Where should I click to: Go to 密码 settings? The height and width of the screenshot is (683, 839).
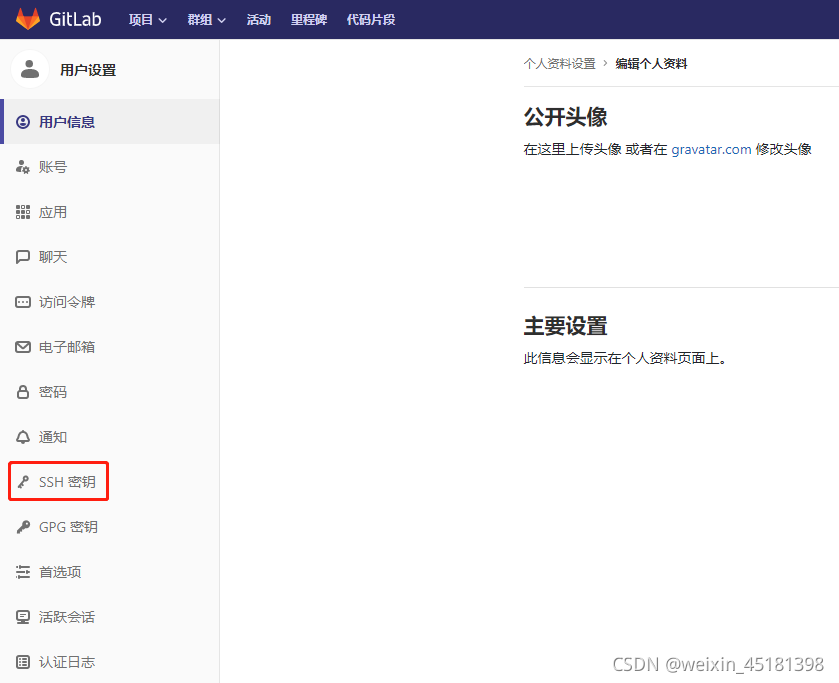click(110, 392)
